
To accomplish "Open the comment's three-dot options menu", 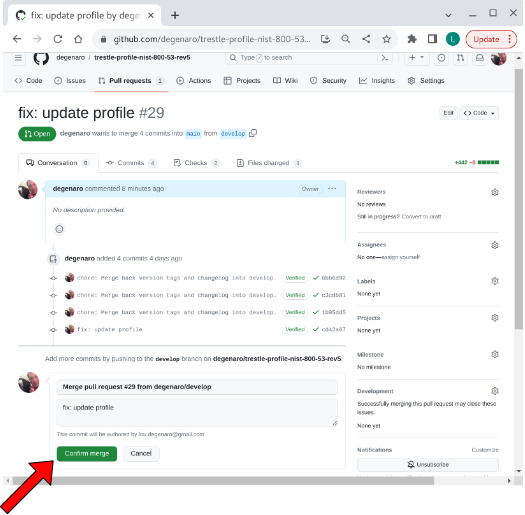I will pyautogui.click(x=332, y=189).
